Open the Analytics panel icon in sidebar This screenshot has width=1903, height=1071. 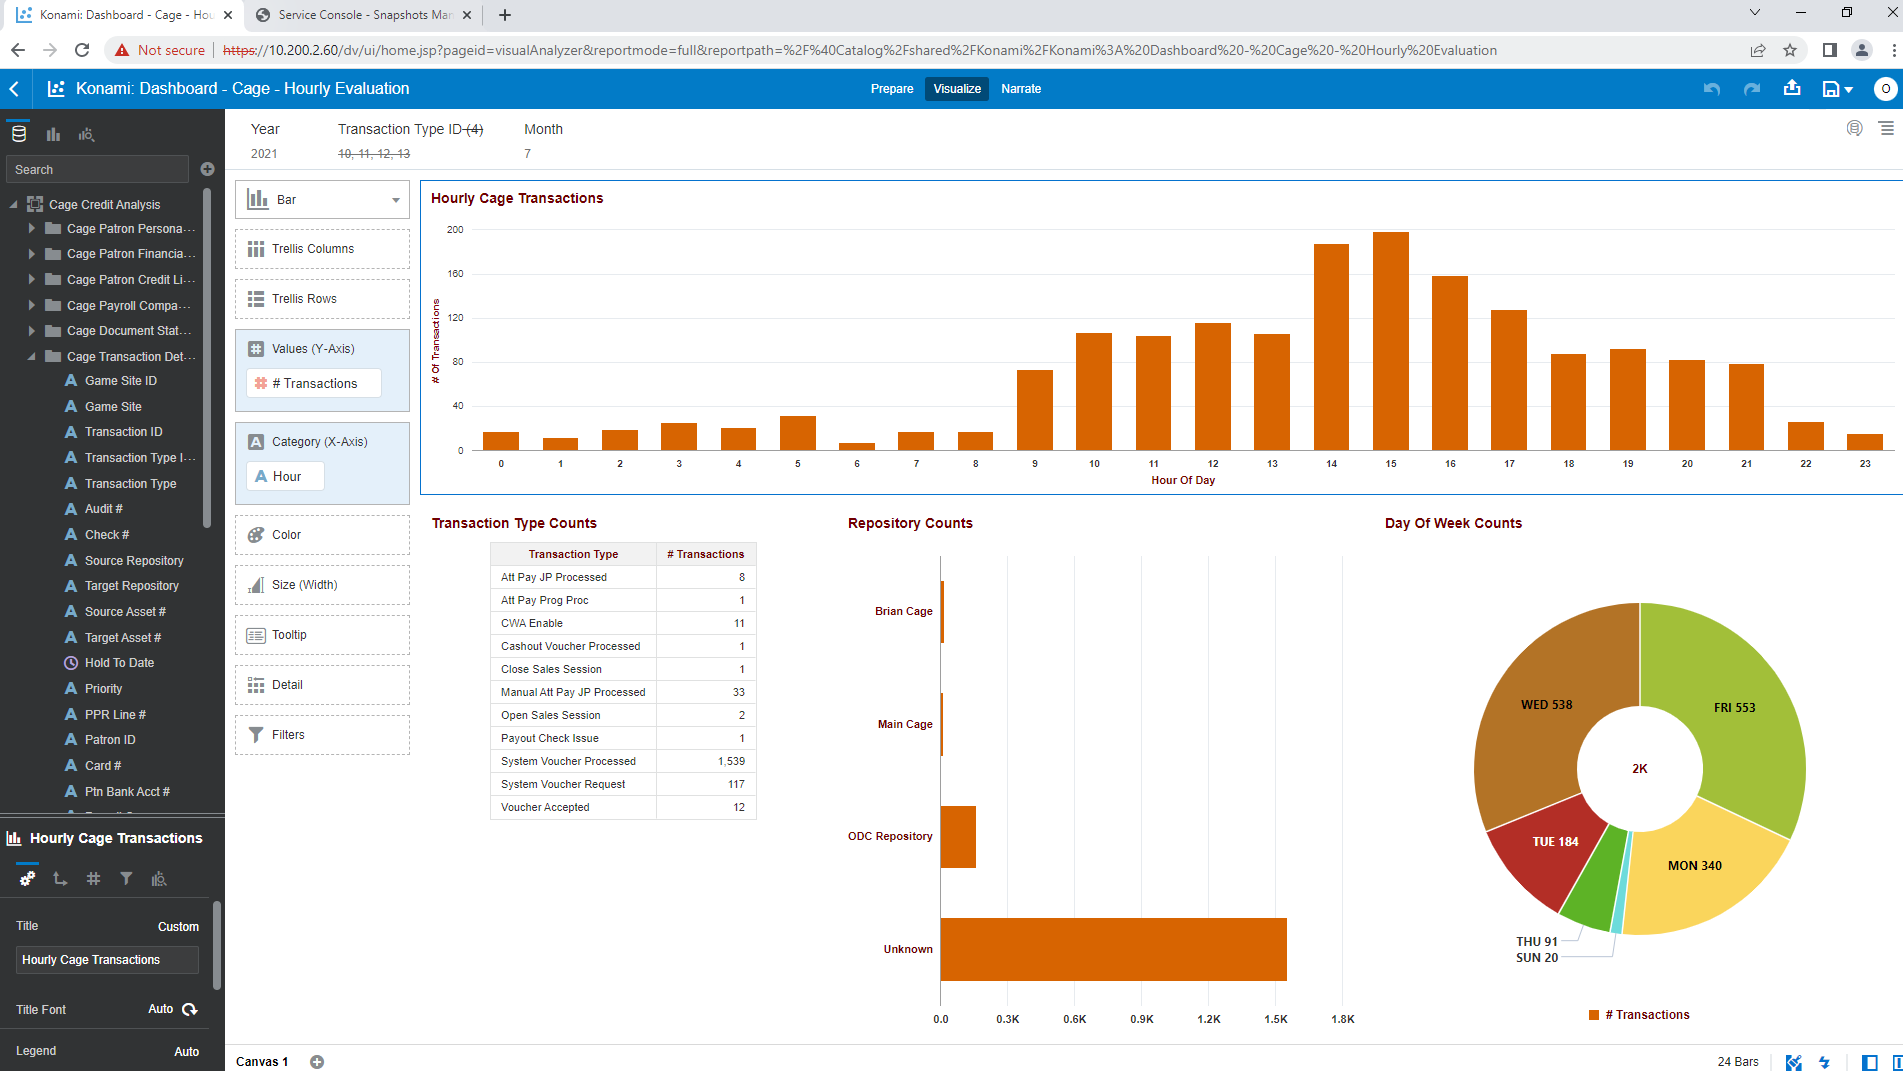coord(87,134)
